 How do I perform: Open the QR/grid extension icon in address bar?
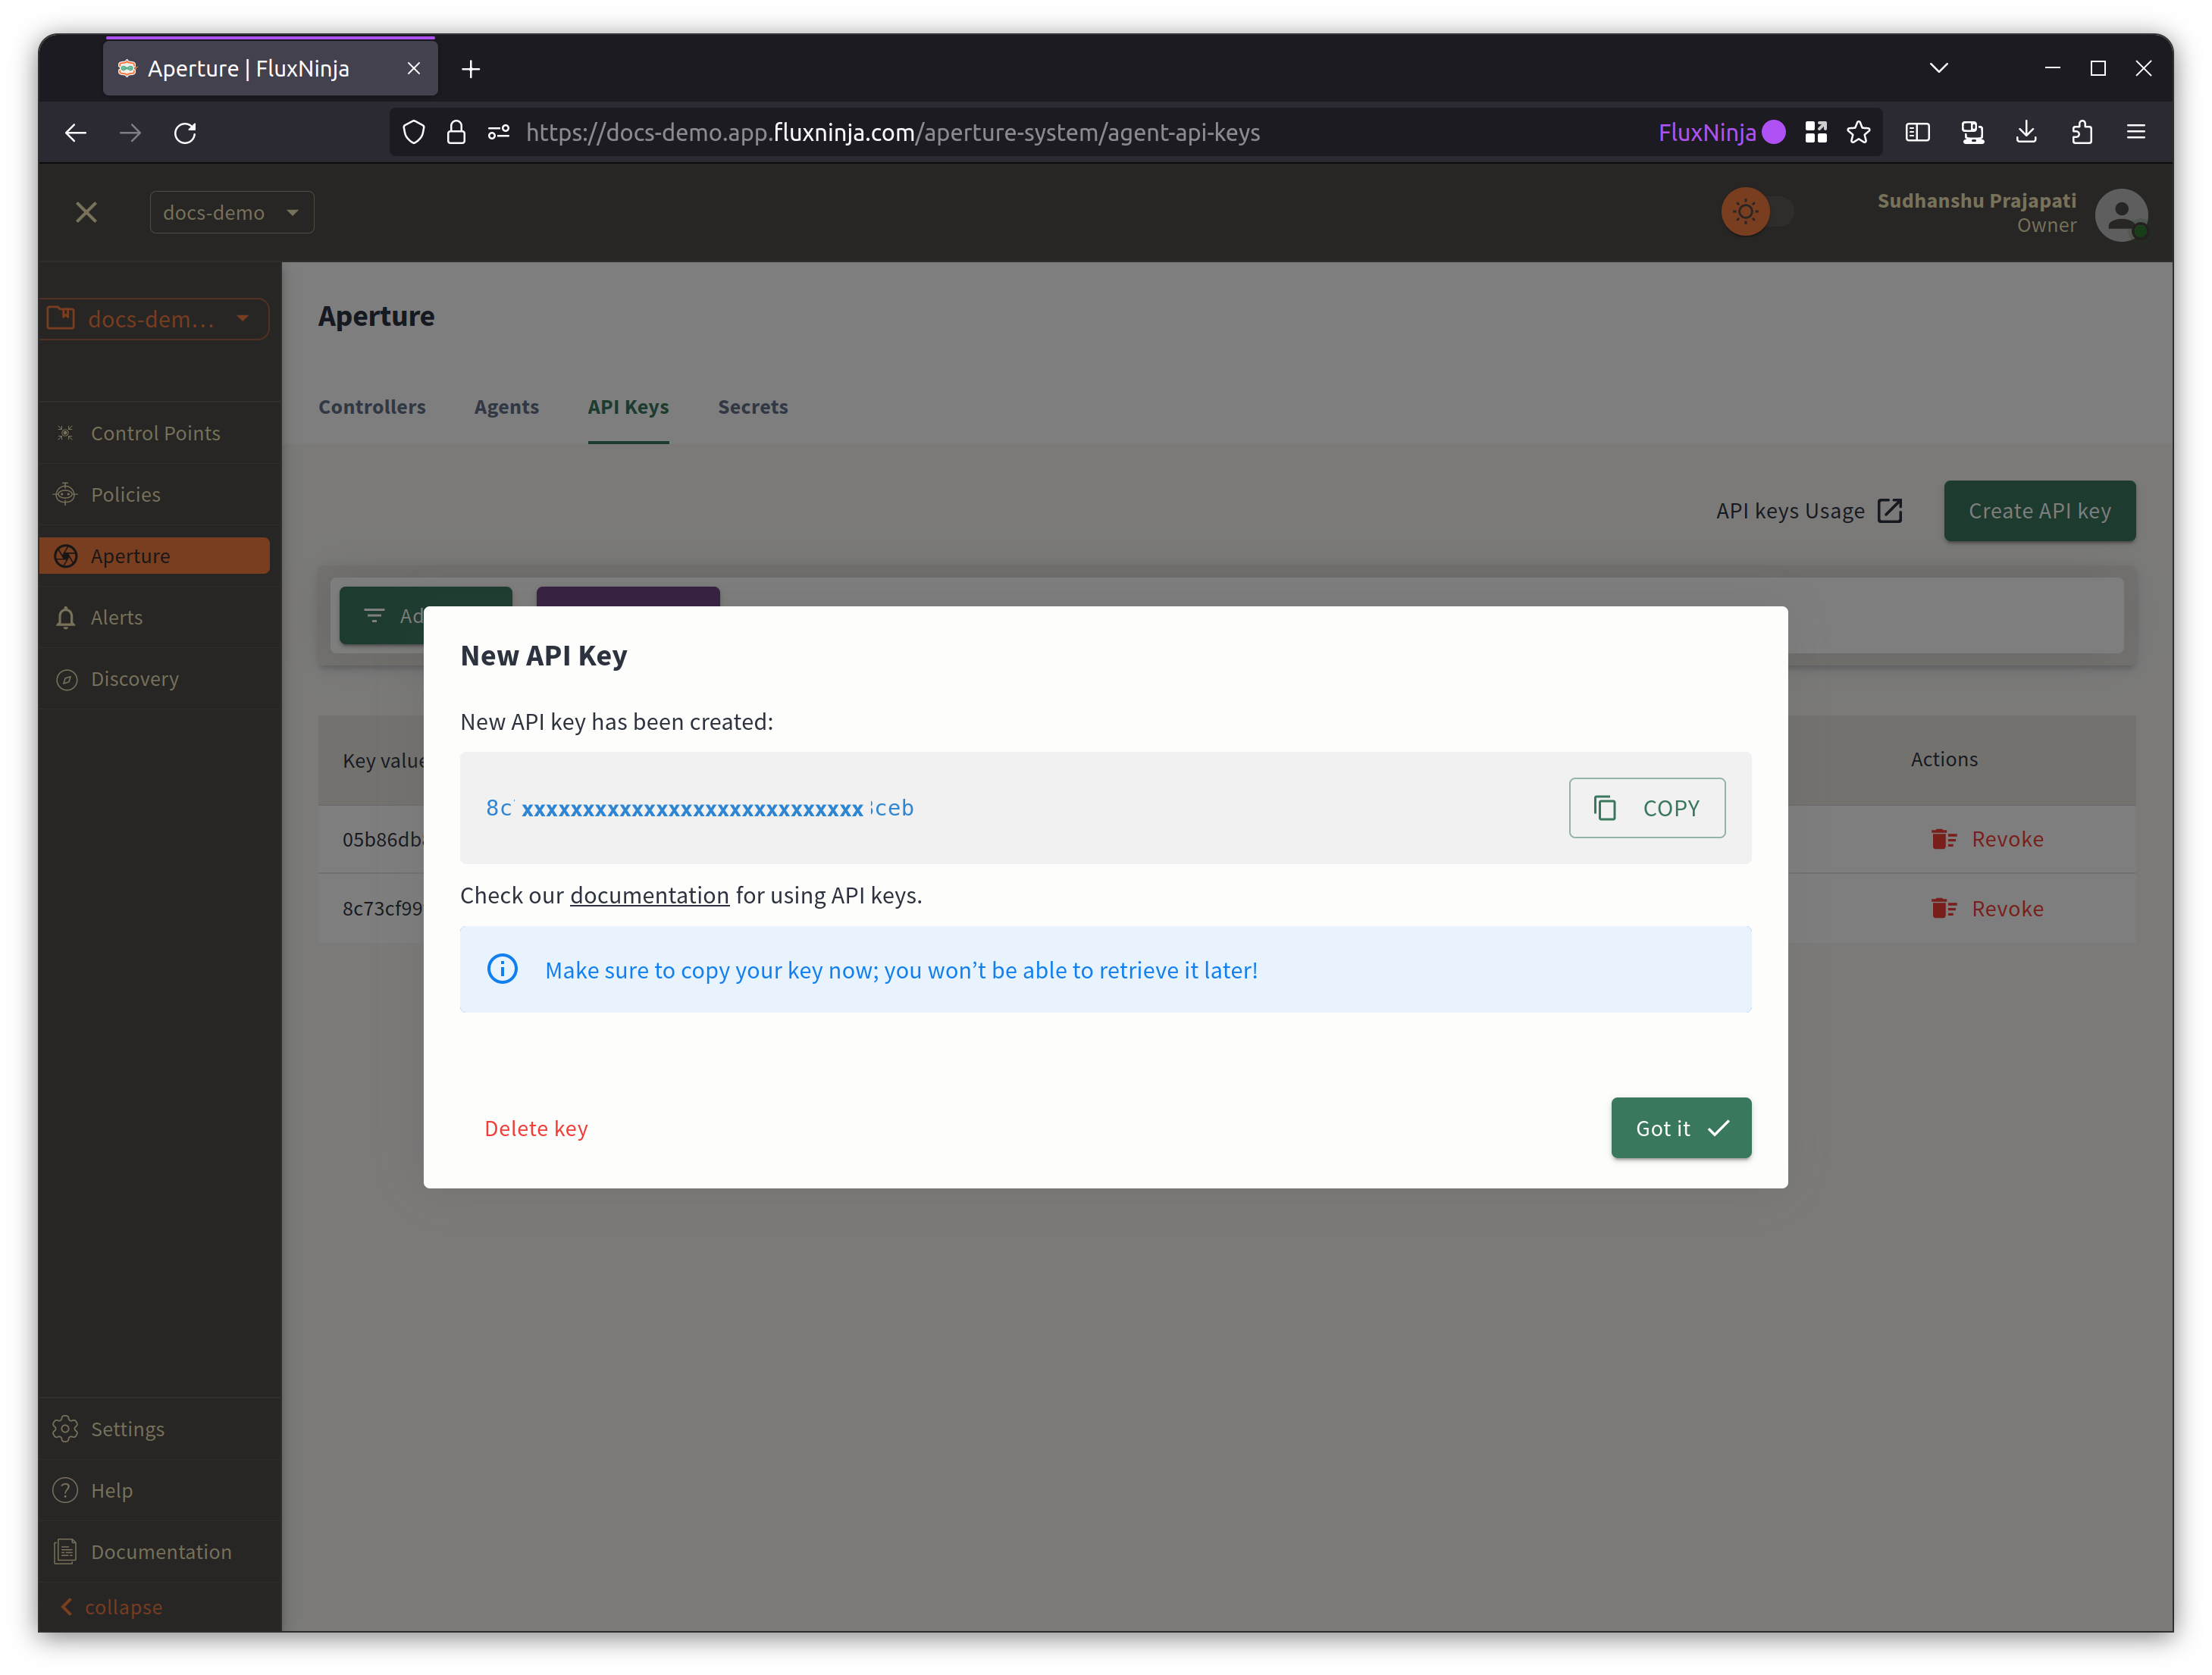tap(1816, 132)
